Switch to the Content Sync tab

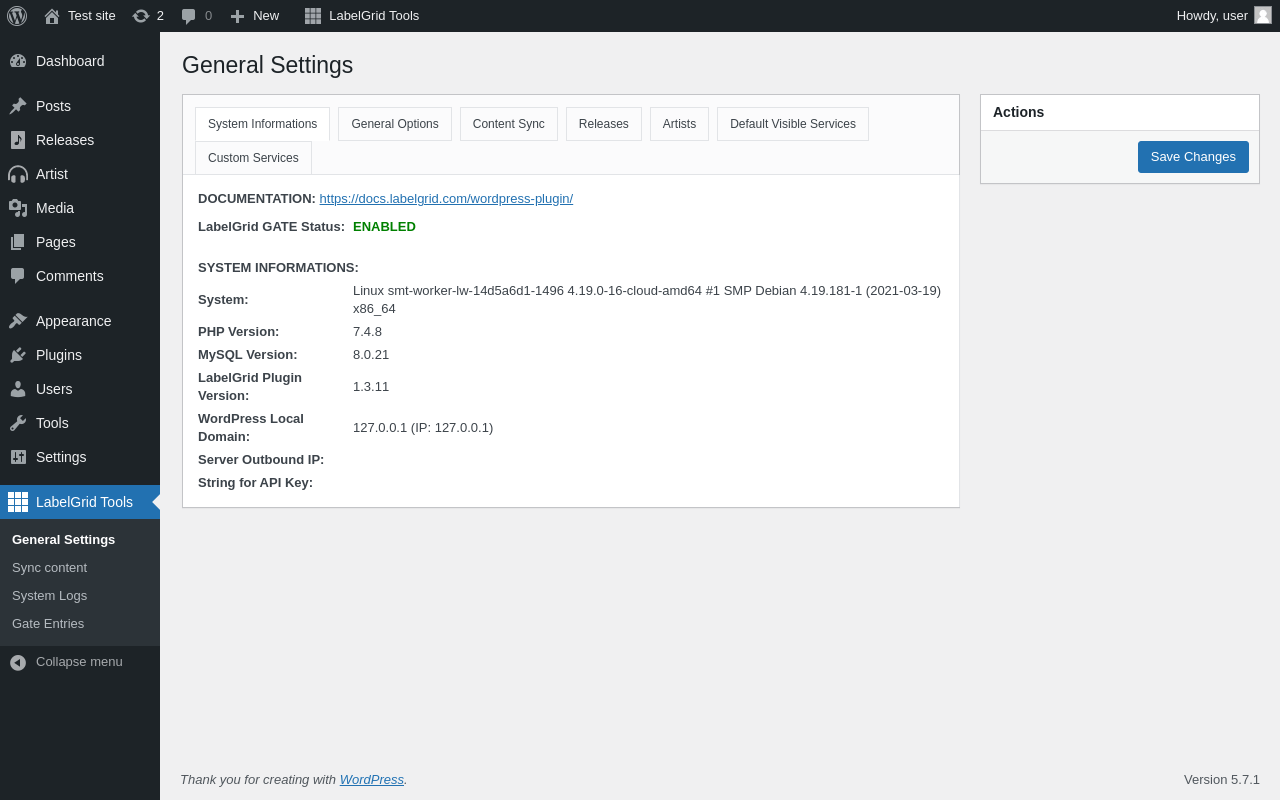[x=508, y=124]
